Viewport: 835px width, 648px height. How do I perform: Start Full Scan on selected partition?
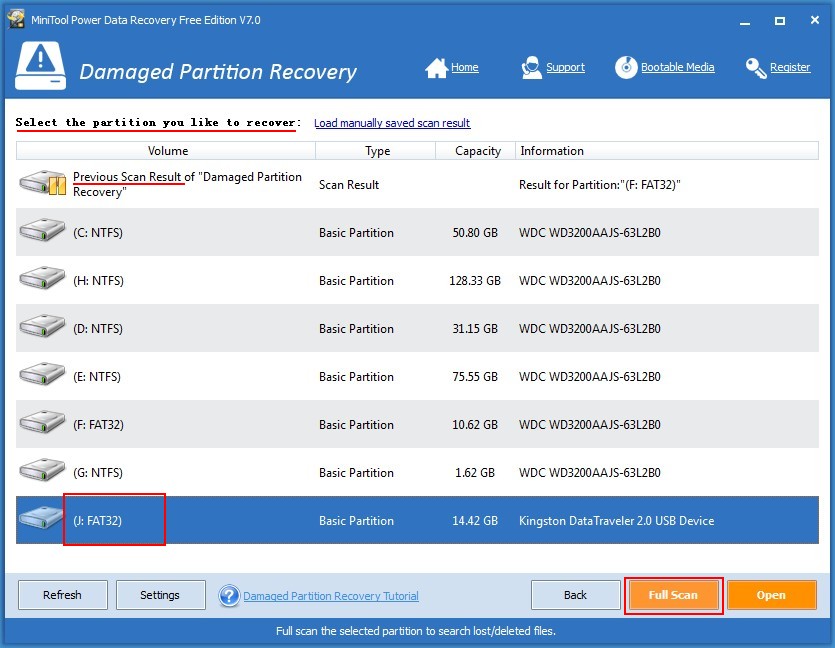[x=673, y=595]
